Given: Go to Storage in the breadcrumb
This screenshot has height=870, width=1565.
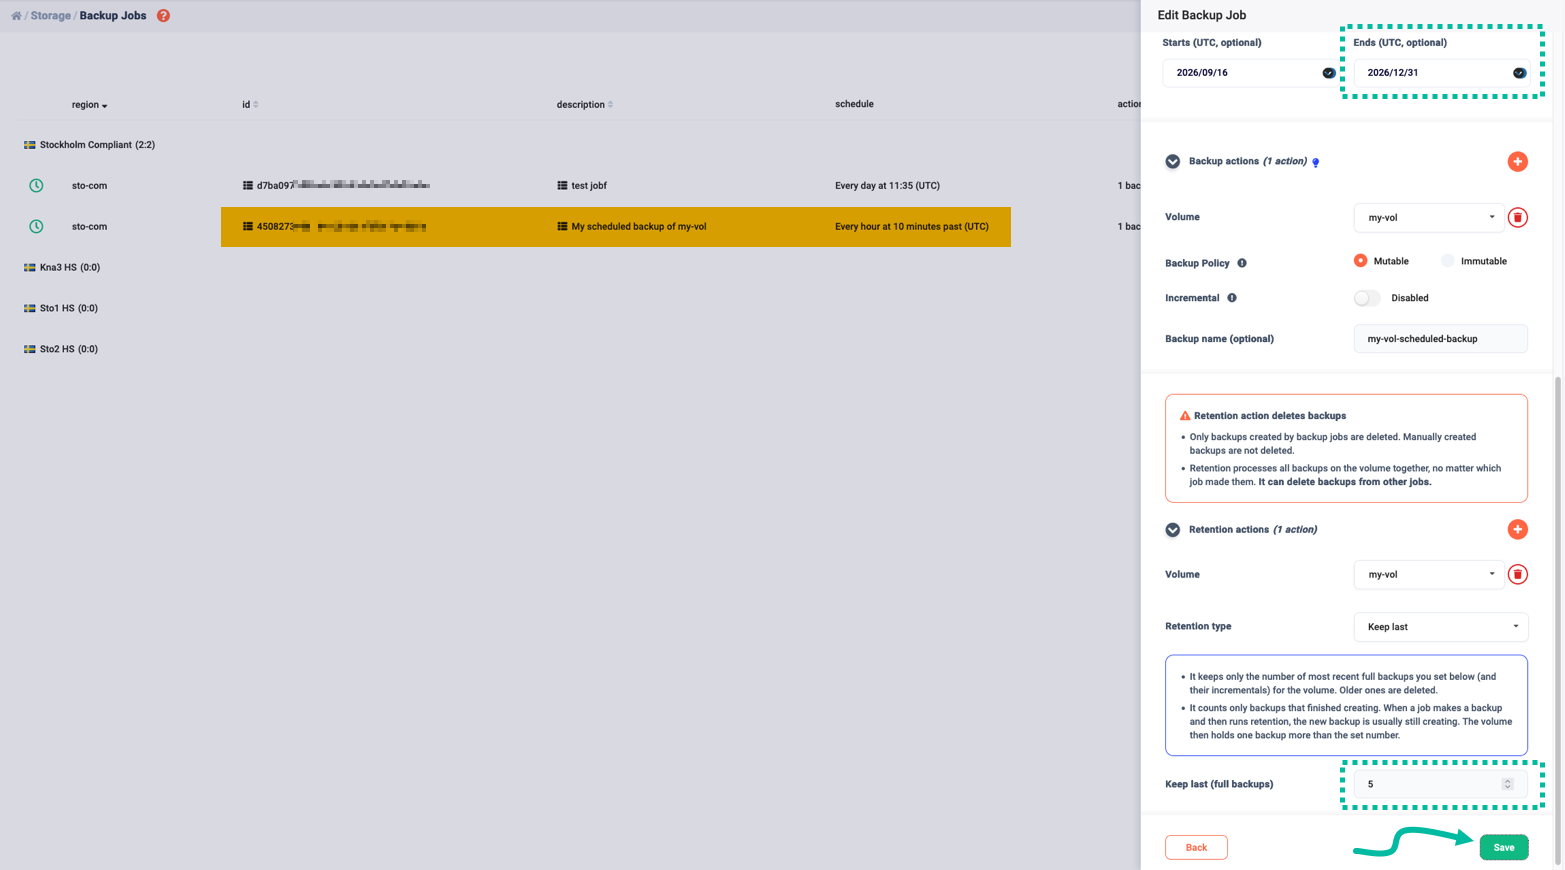Looking at the screenshot, I should (51, 16).
